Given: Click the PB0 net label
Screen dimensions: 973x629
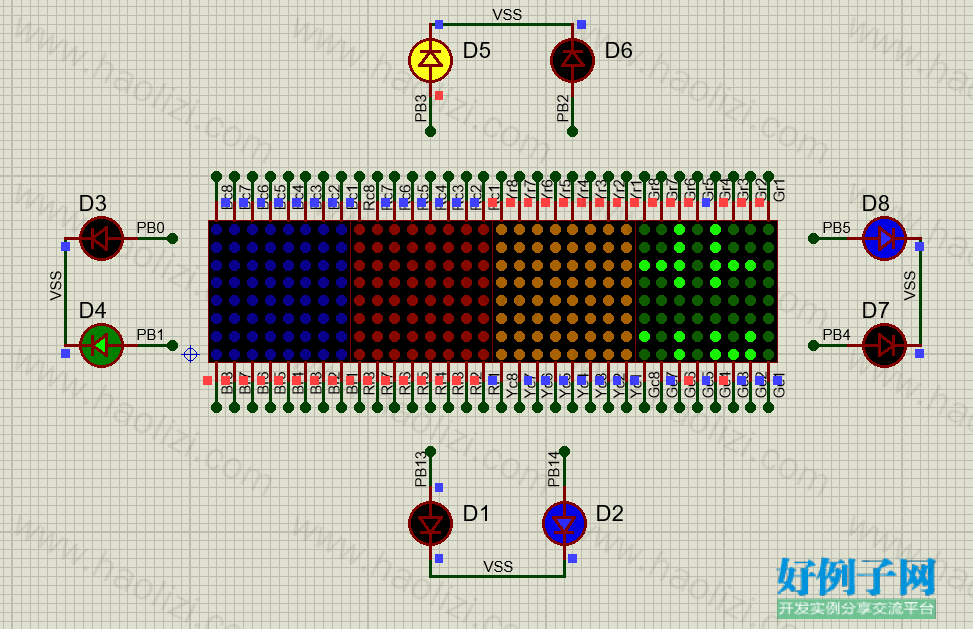Looking at the screenshot, I should 150,228.
